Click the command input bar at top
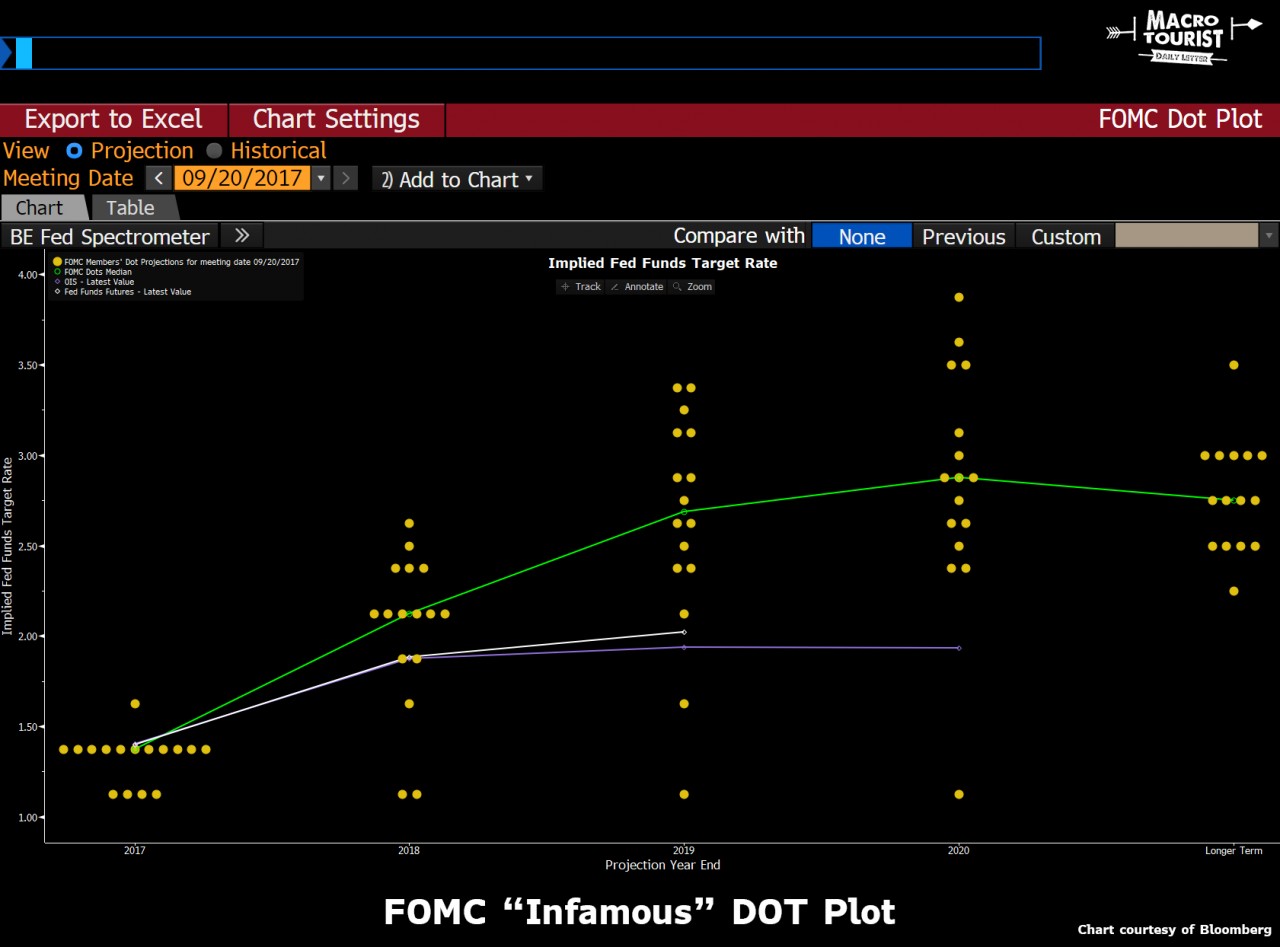This screenshot has height=947, width=1280. click(530, 53)
